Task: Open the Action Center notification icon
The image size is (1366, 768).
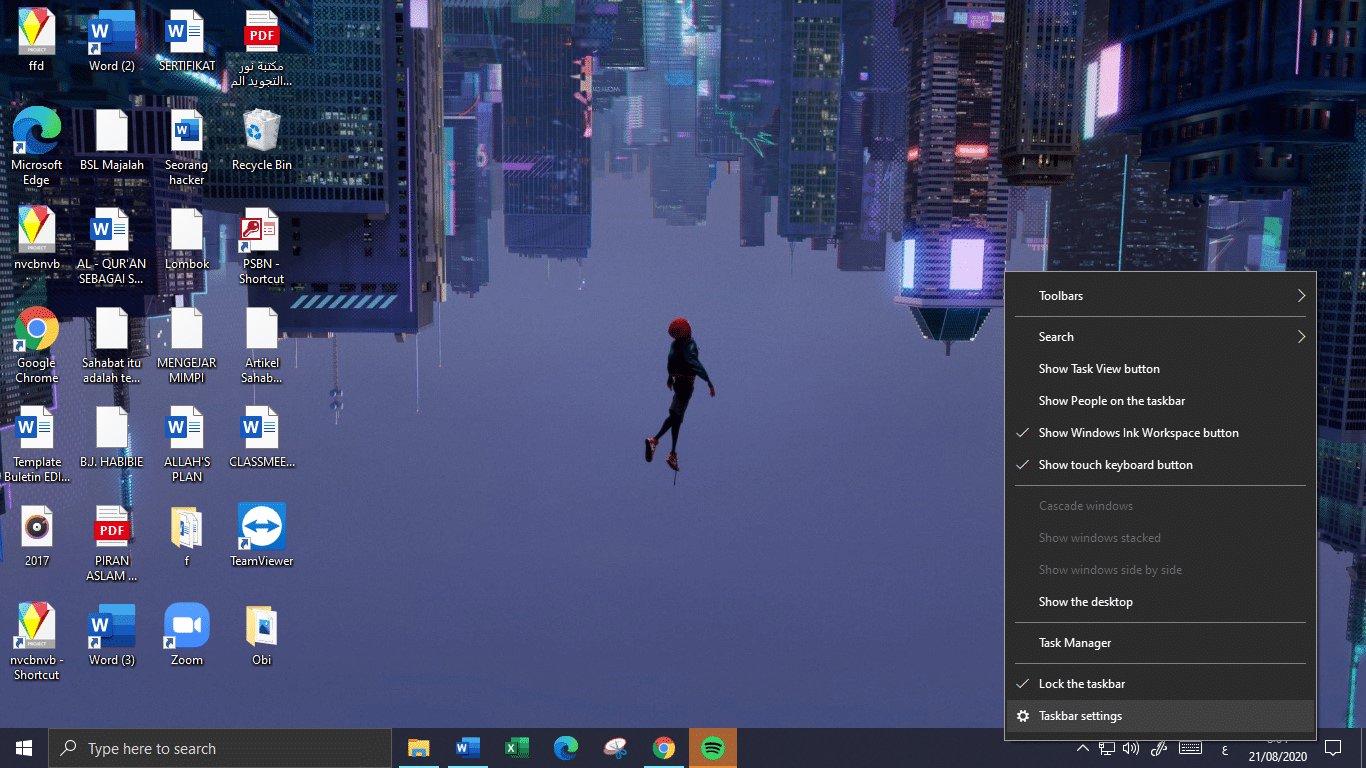Action: 1332,748
